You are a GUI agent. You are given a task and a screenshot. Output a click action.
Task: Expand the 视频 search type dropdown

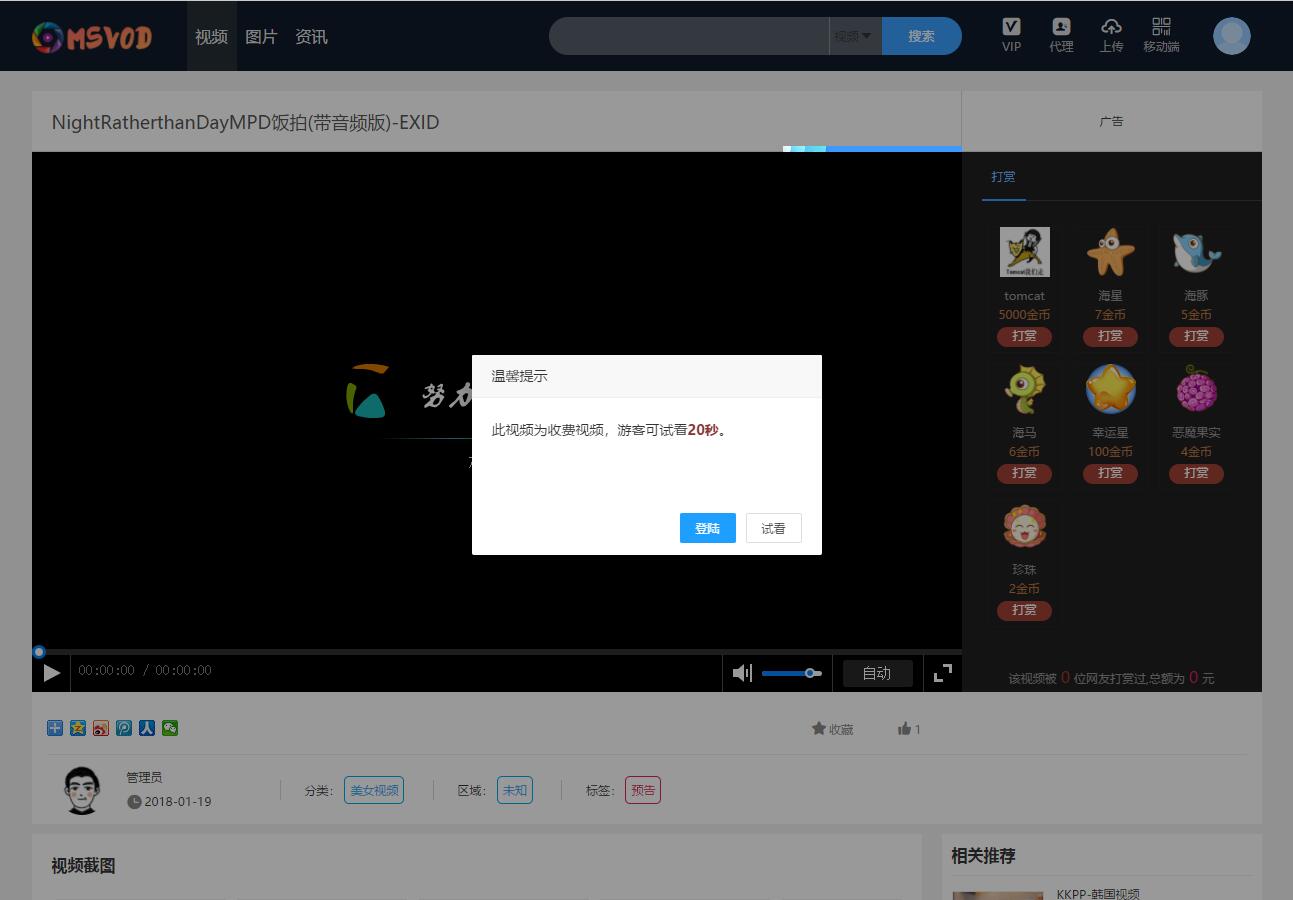point(855,36)
